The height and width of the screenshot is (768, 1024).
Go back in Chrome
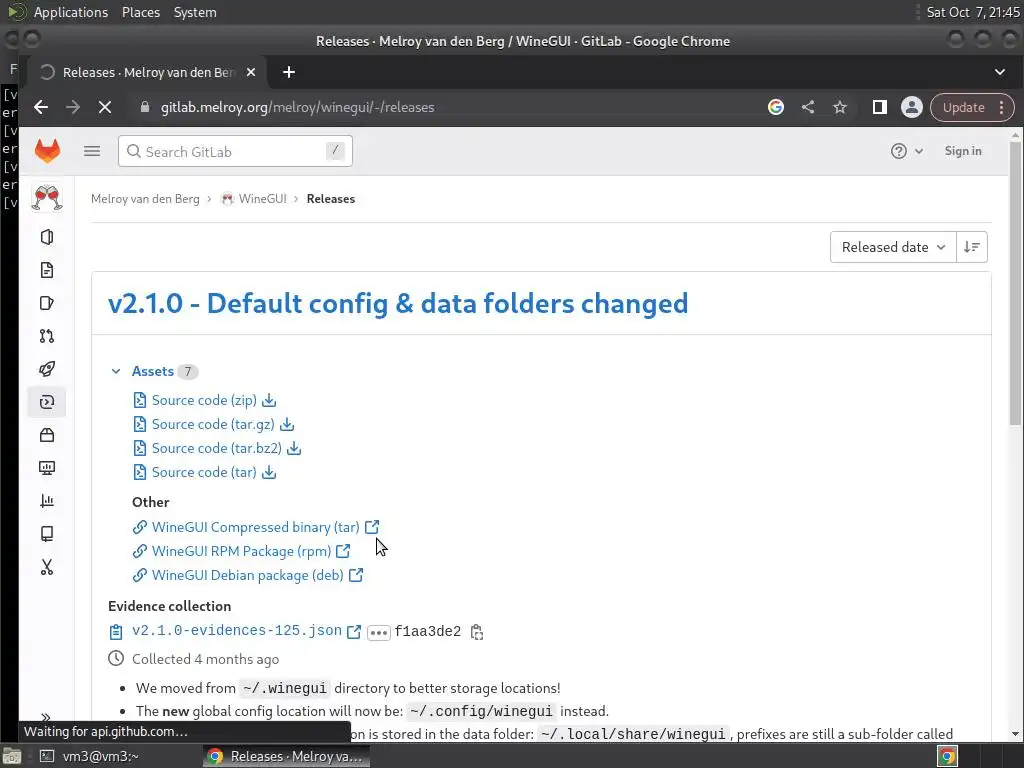[41, 107]
